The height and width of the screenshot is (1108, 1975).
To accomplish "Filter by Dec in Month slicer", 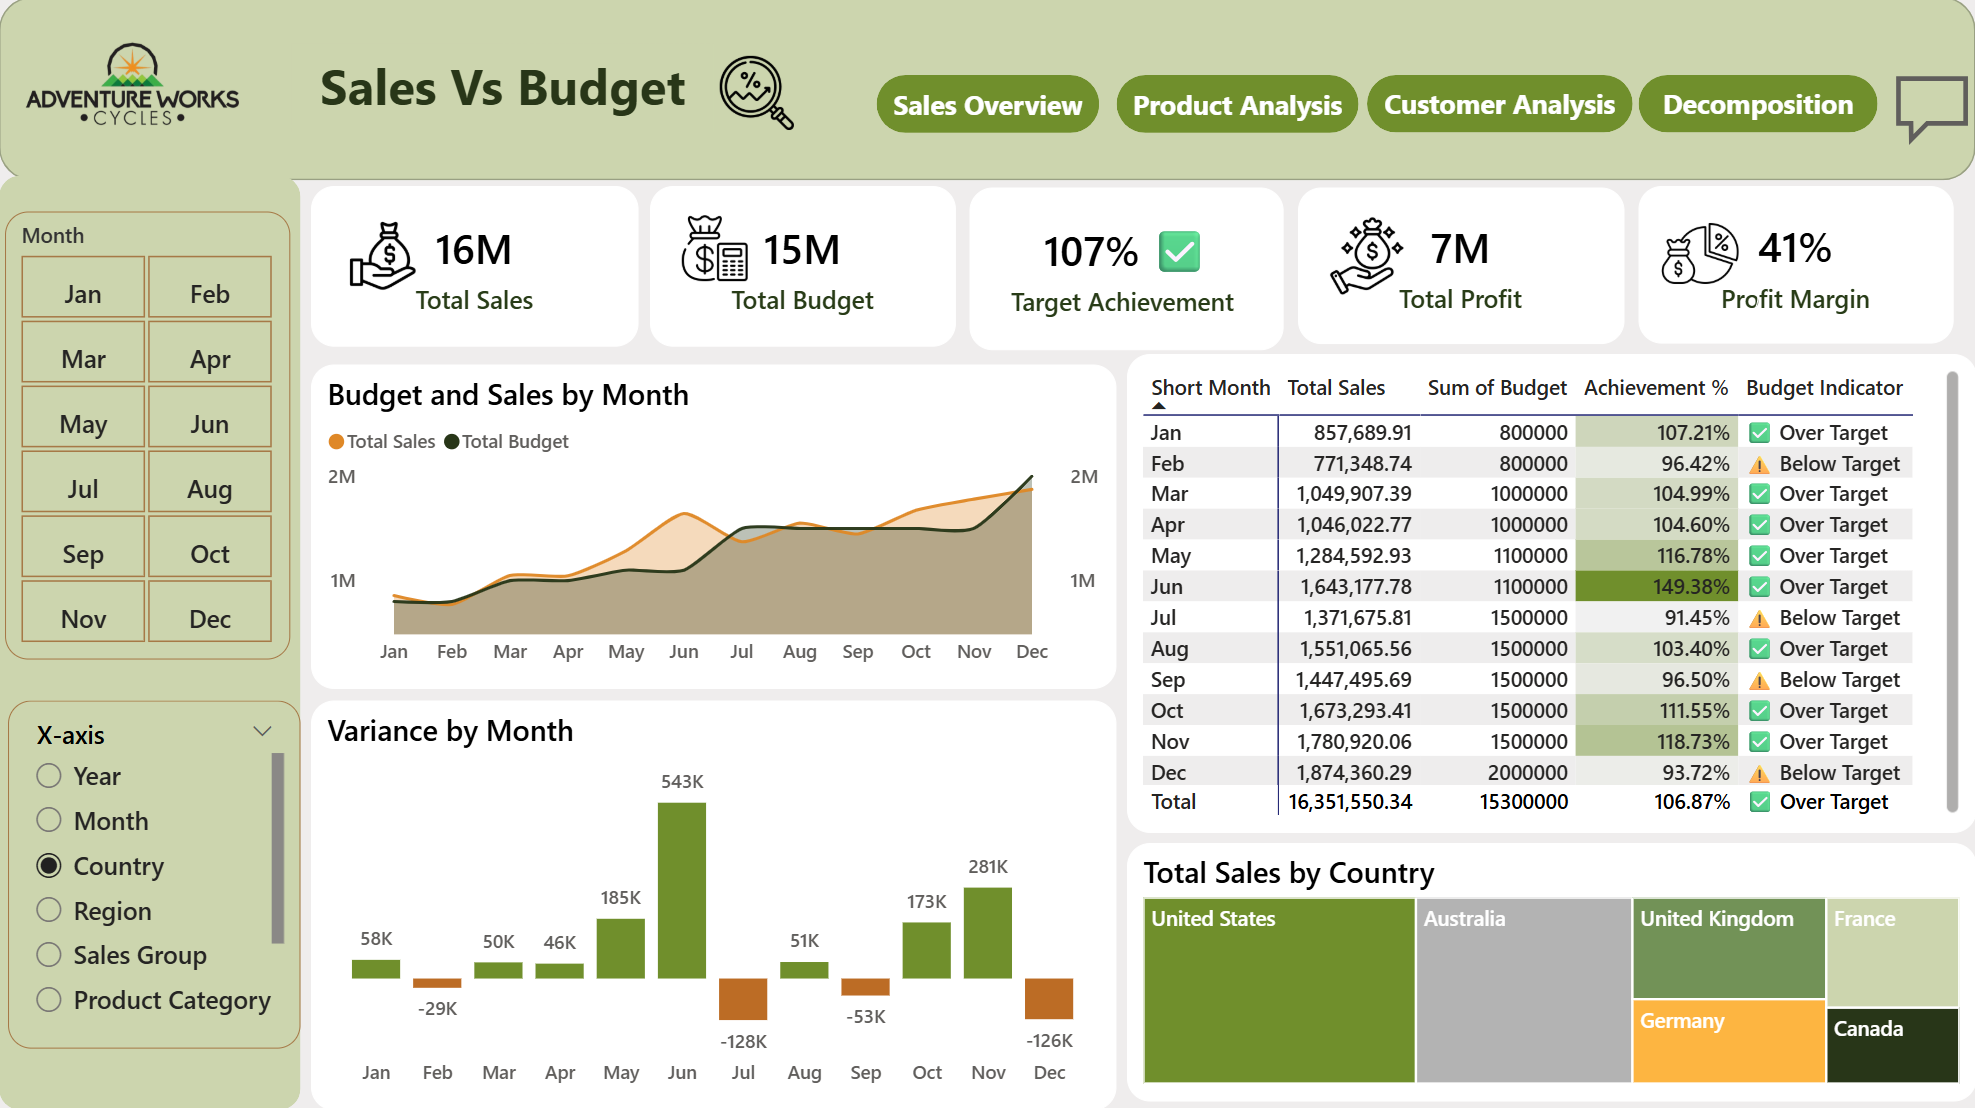I will [210, 612].
